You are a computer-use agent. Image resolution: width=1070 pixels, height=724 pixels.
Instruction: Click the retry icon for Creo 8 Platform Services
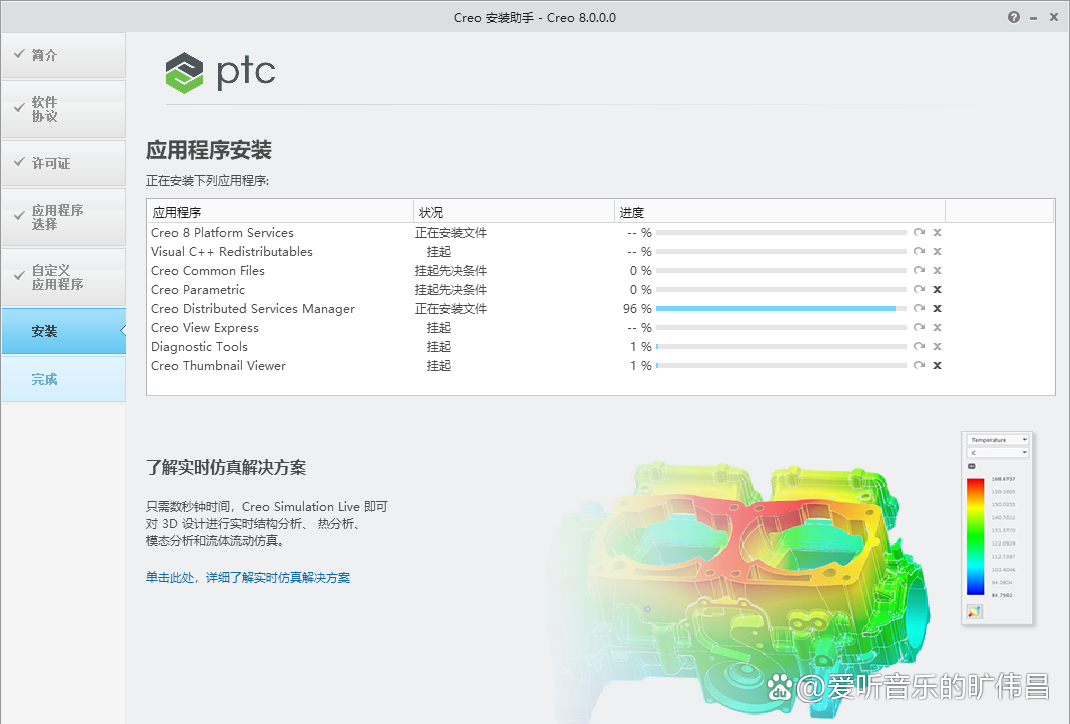(x=919, y=233)
